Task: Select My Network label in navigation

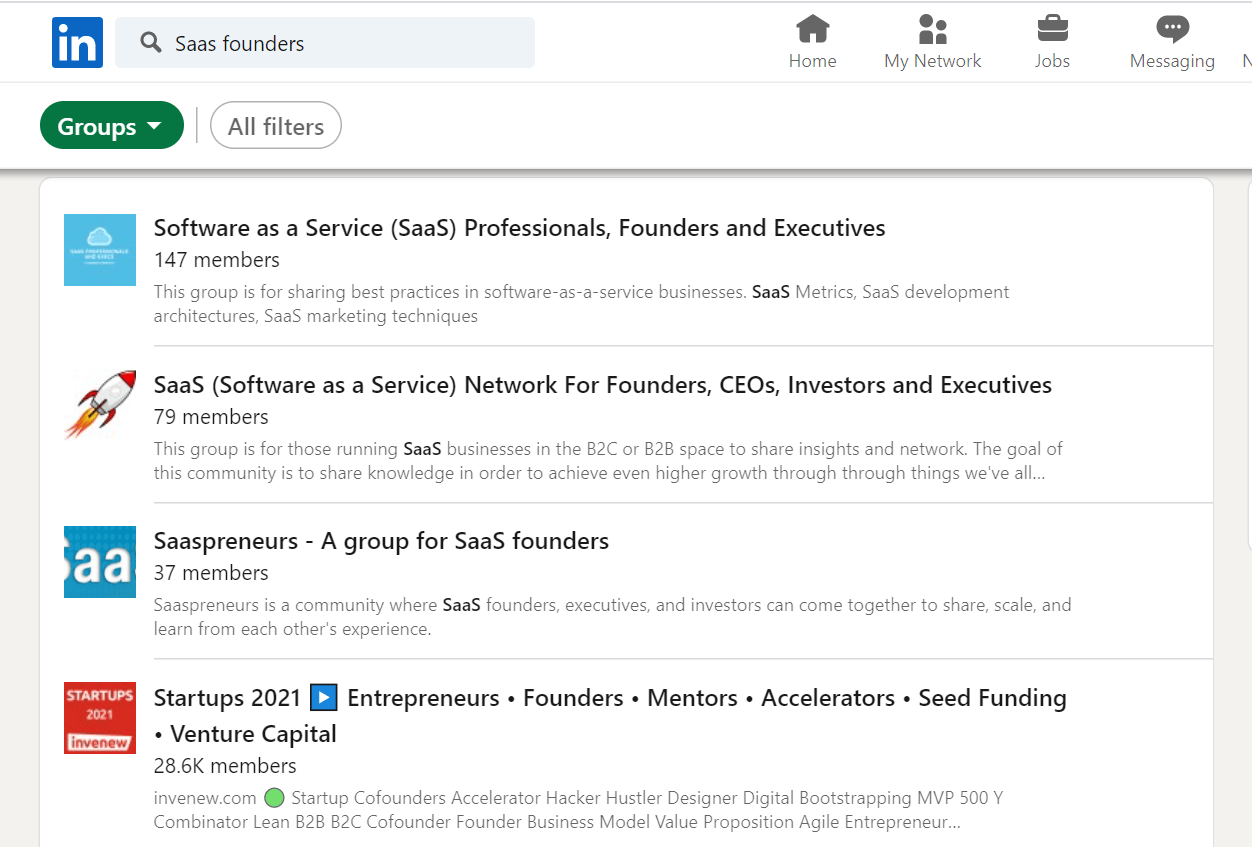Action: (x=932, y=61)
